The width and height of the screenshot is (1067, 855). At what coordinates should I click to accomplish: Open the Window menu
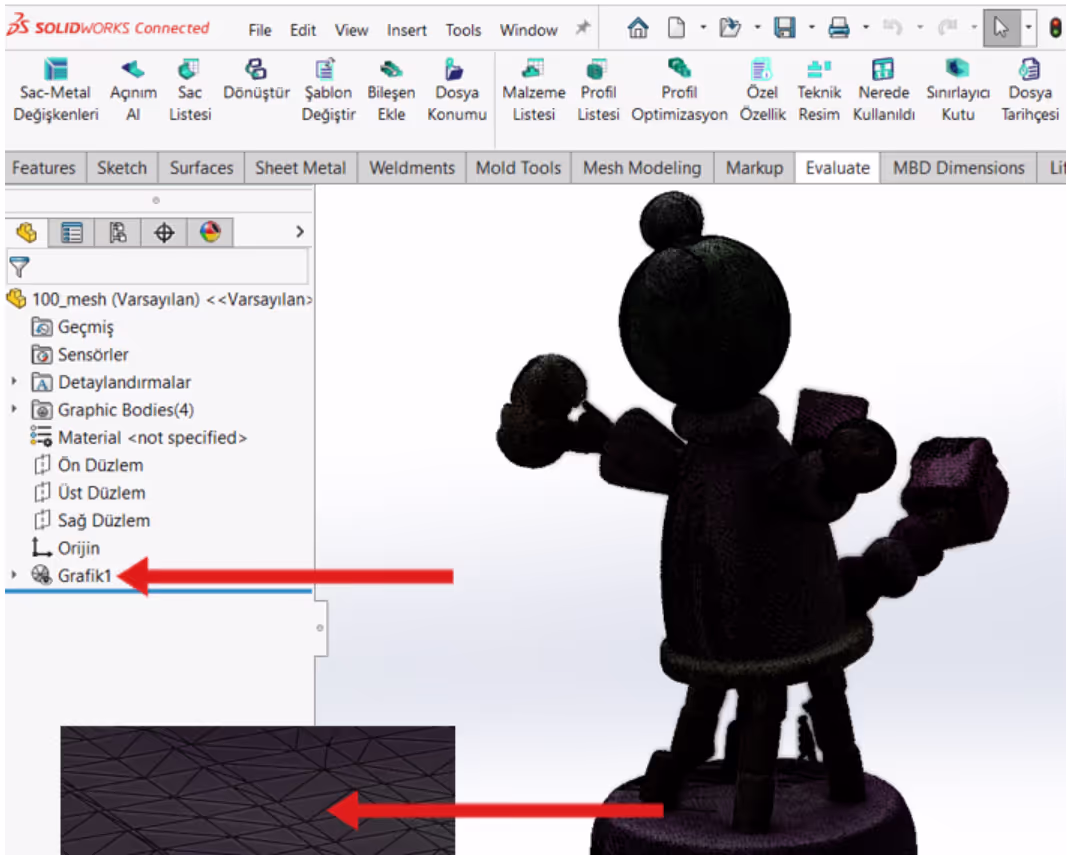tap(529, 30)
